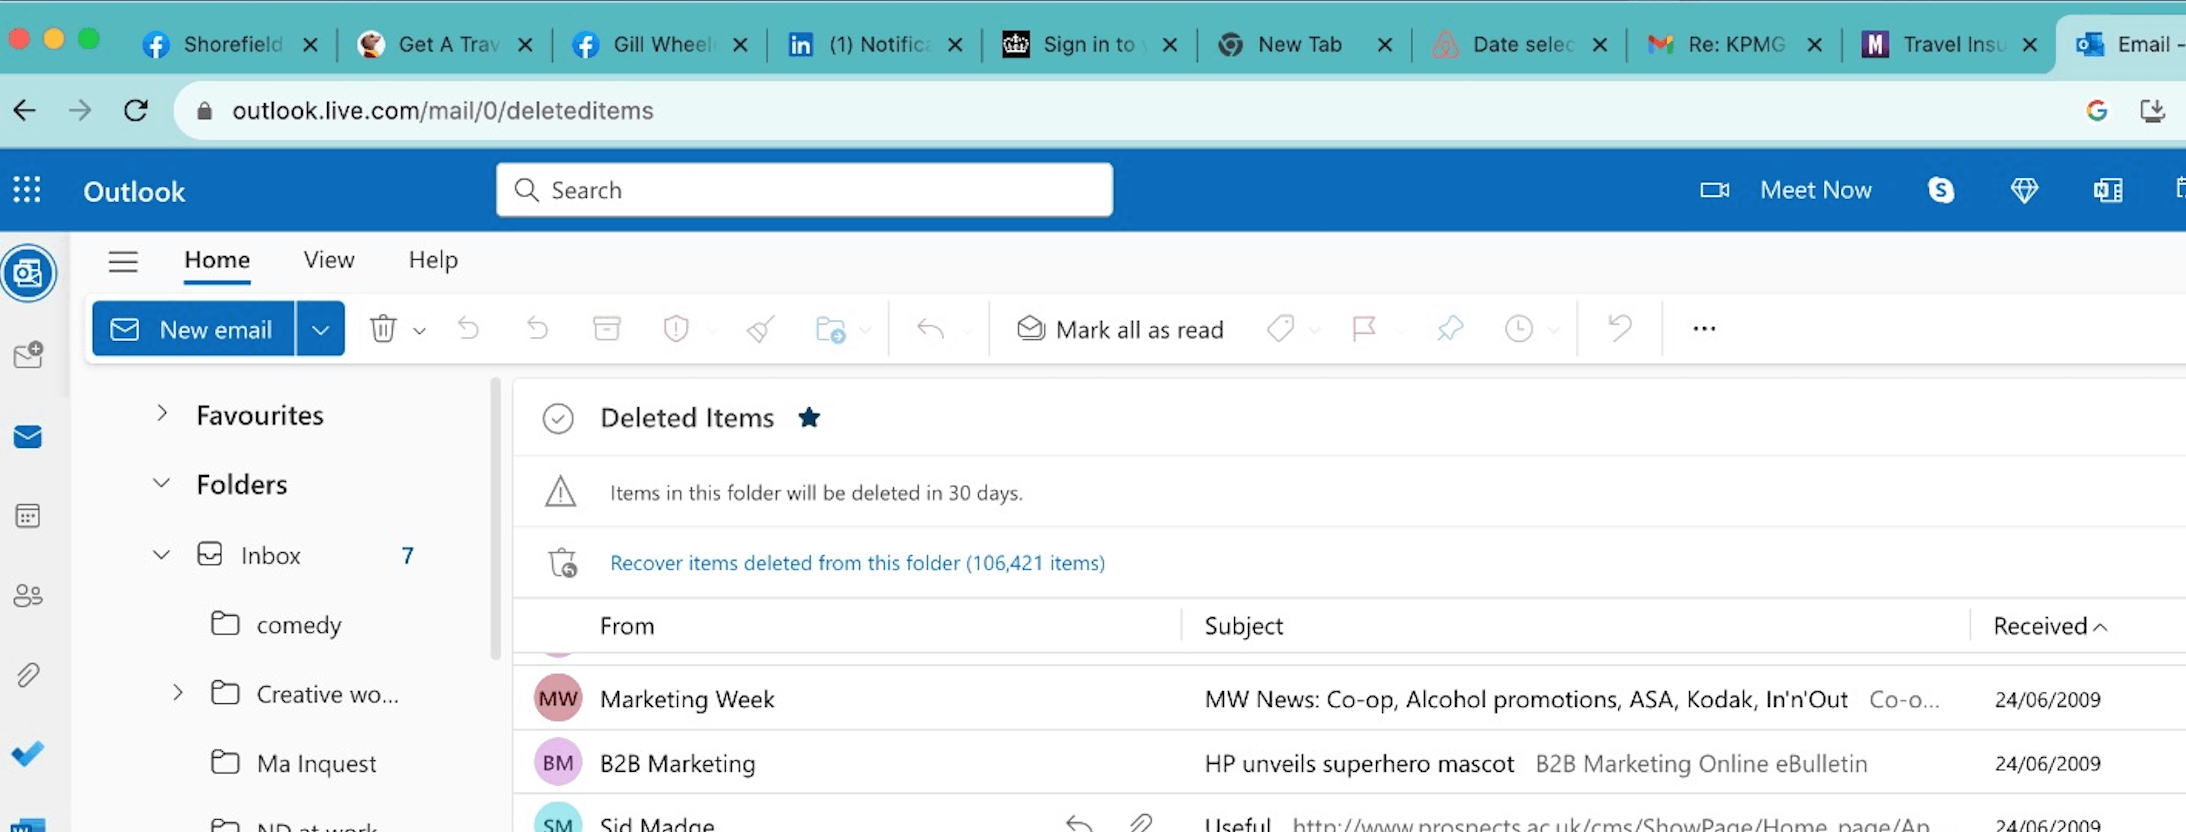Click Recover items deleted from this folder link
This screenshot has width=2186, height=832.
coord(857,563)
